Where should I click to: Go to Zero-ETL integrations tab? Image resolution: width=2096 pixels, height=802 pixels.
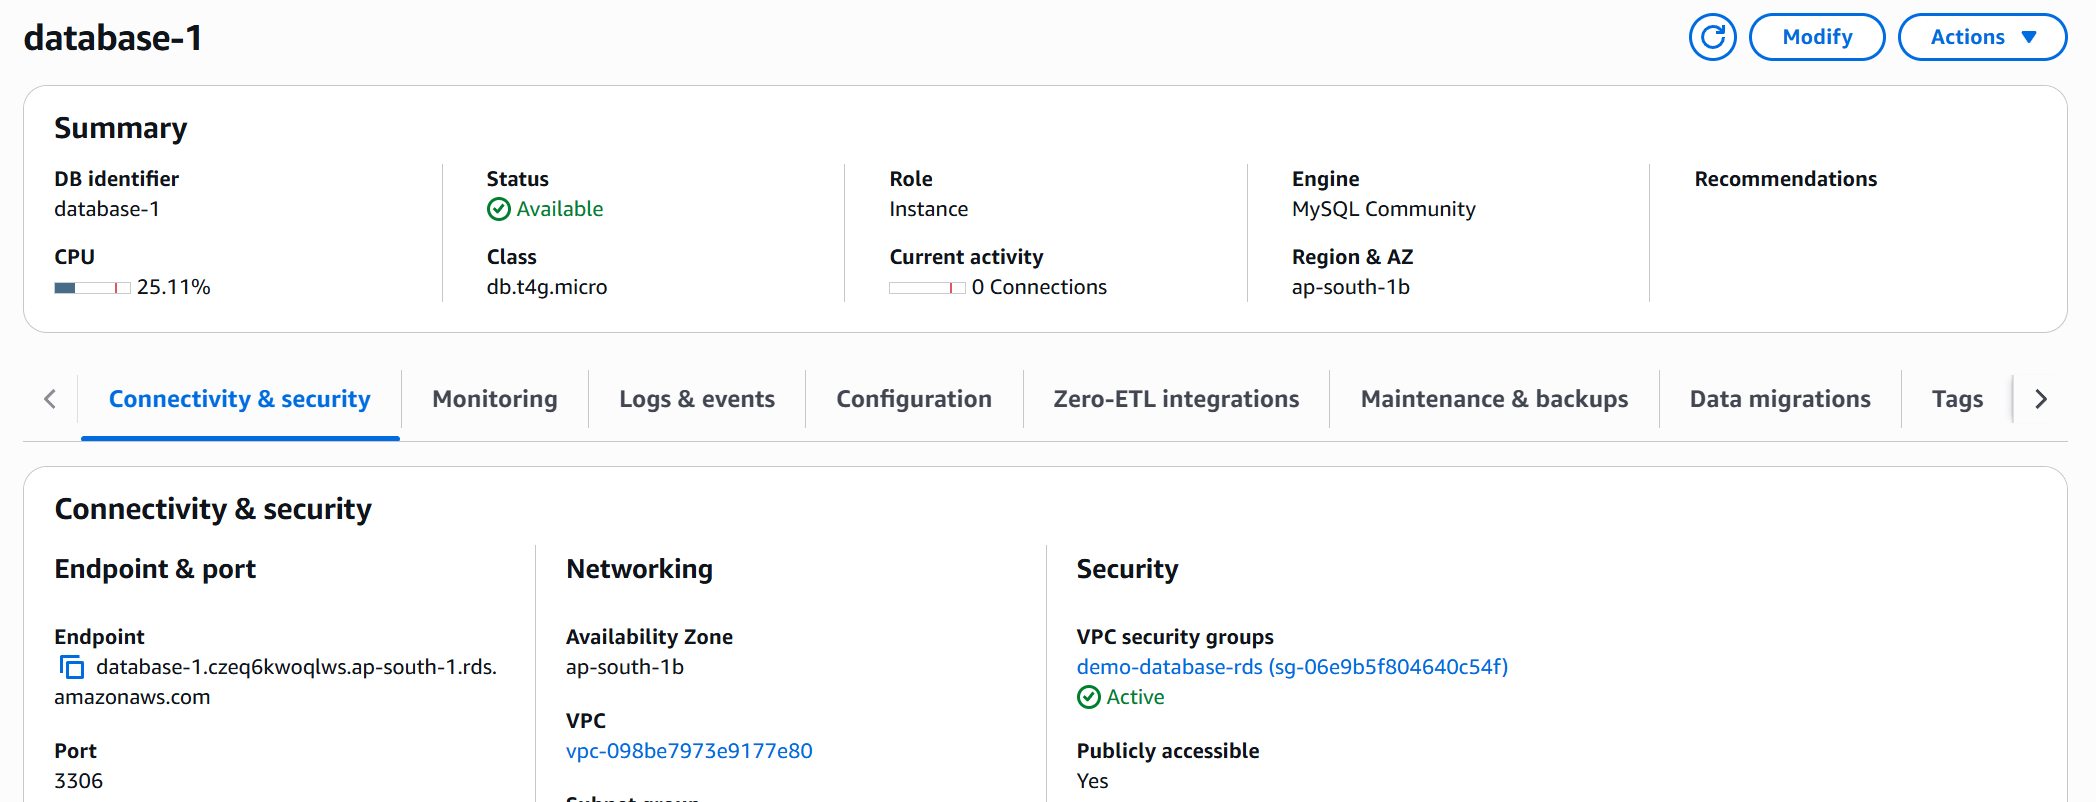click(x=1176, y=399)
